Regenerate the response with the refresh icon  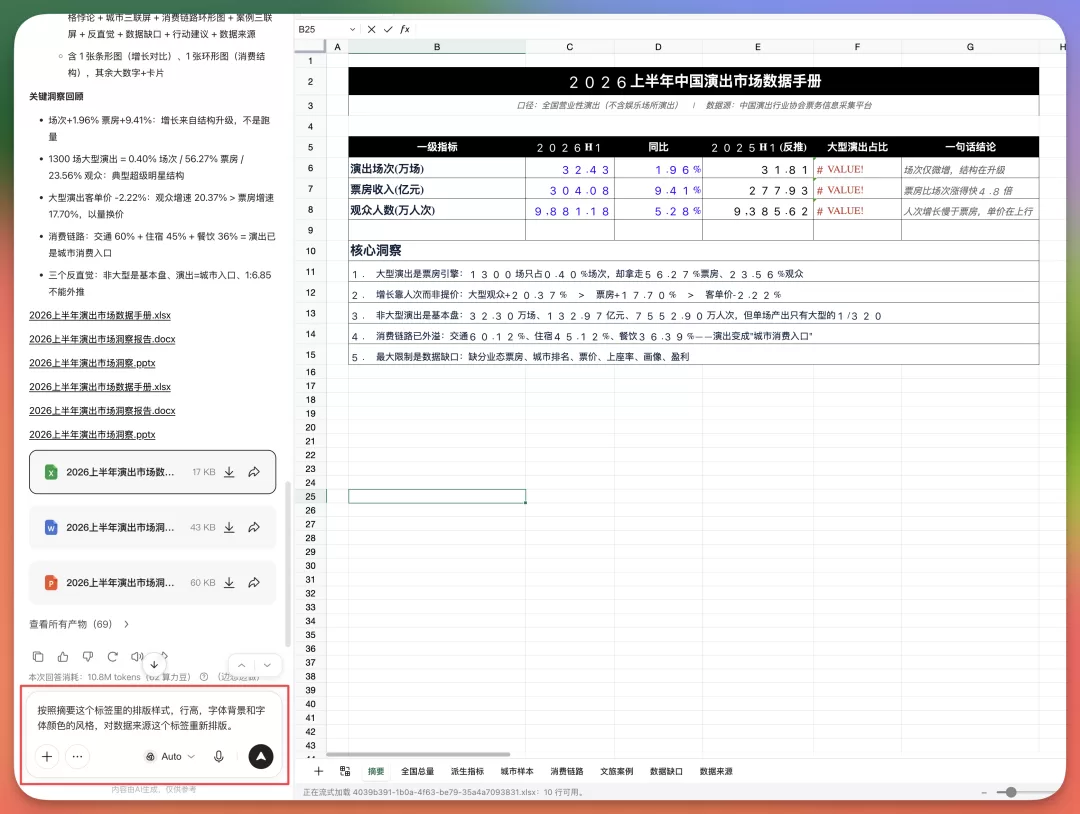point(112,656)
